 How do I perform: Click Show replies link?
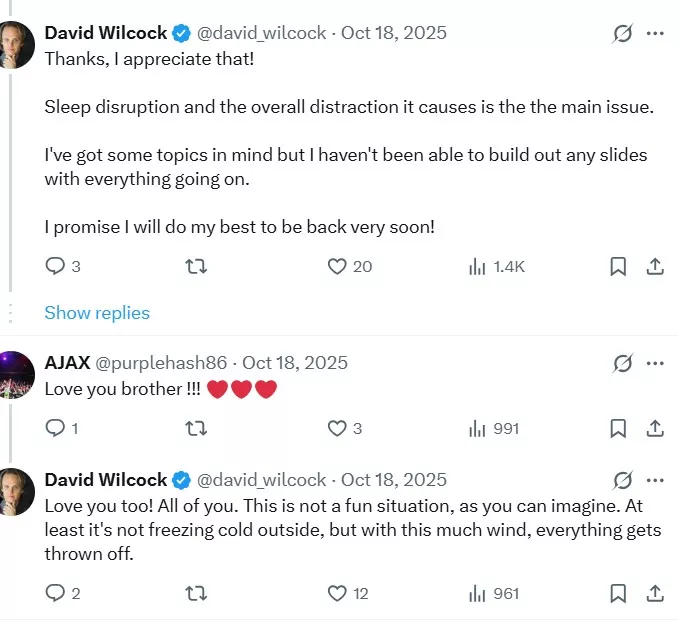pos(97,313)
